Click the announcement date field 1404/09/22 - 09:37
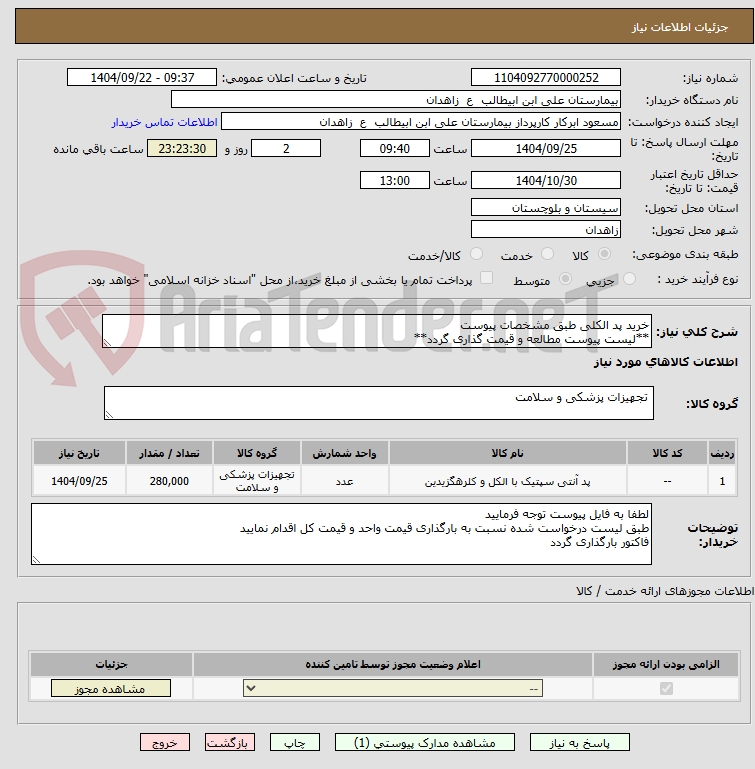Screen dimensions: 755x769 click(142, 77)
